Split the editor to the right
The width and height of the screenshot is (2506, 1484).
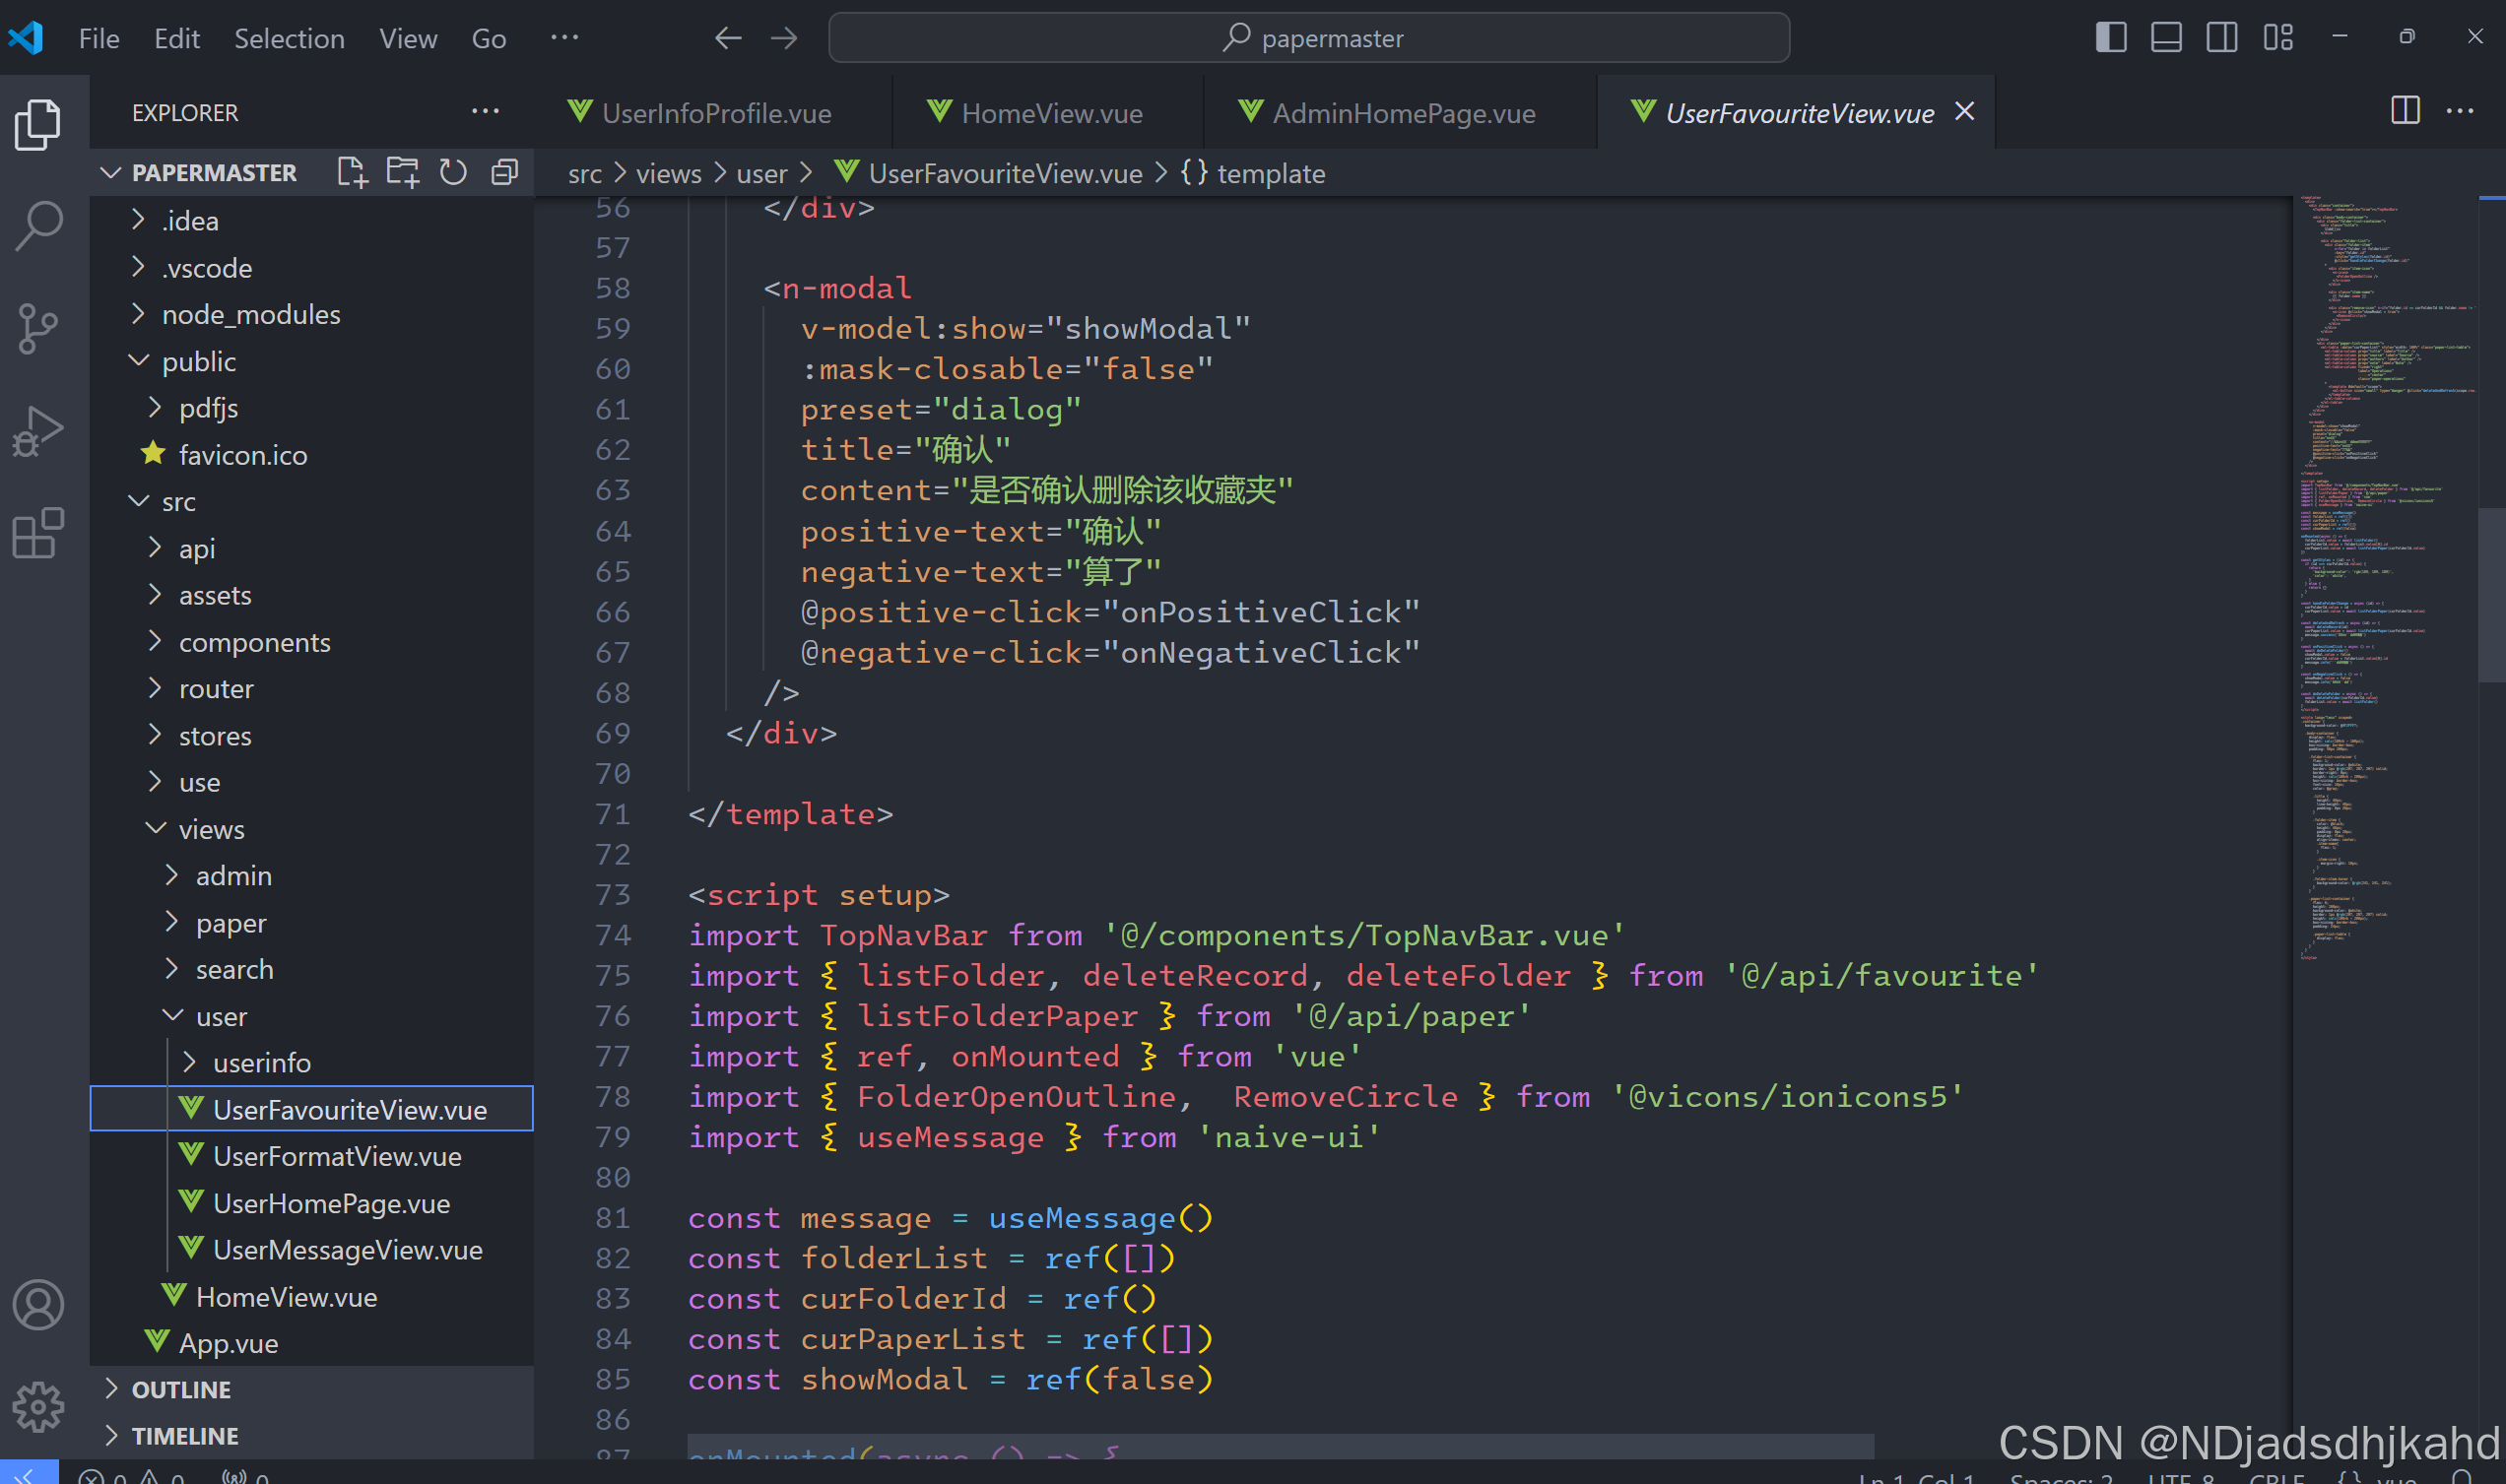(2404, 111)
